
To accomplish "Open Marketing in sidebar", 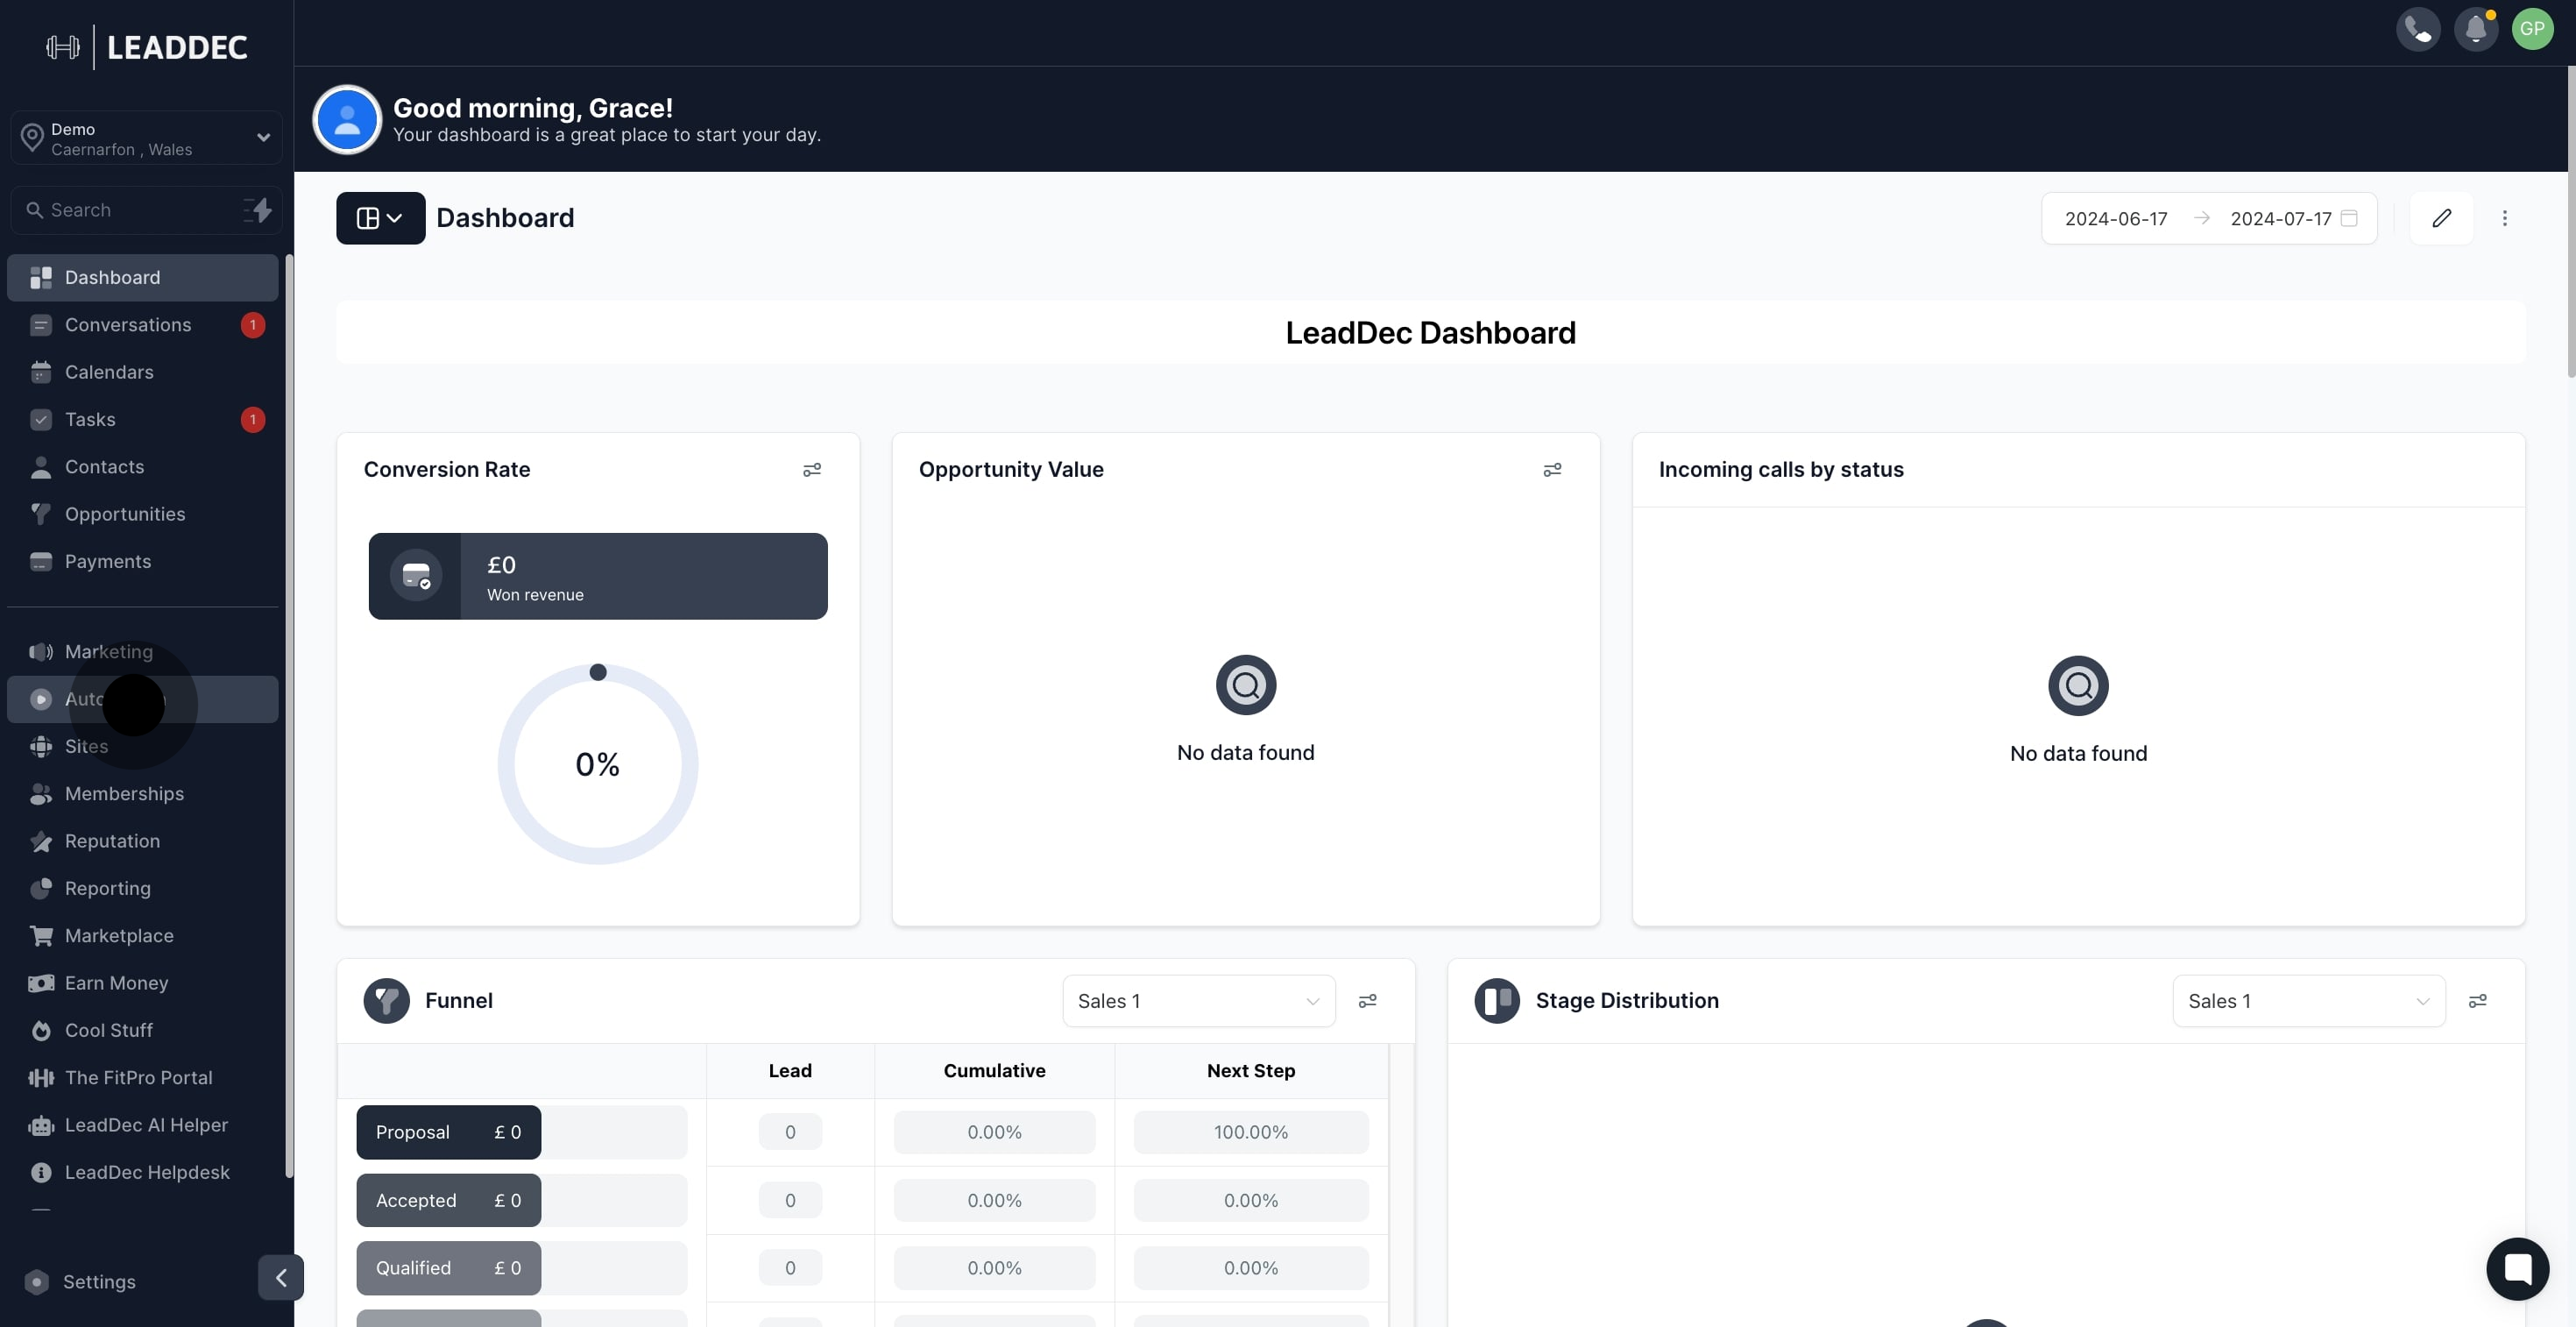I will click(143, 652).
